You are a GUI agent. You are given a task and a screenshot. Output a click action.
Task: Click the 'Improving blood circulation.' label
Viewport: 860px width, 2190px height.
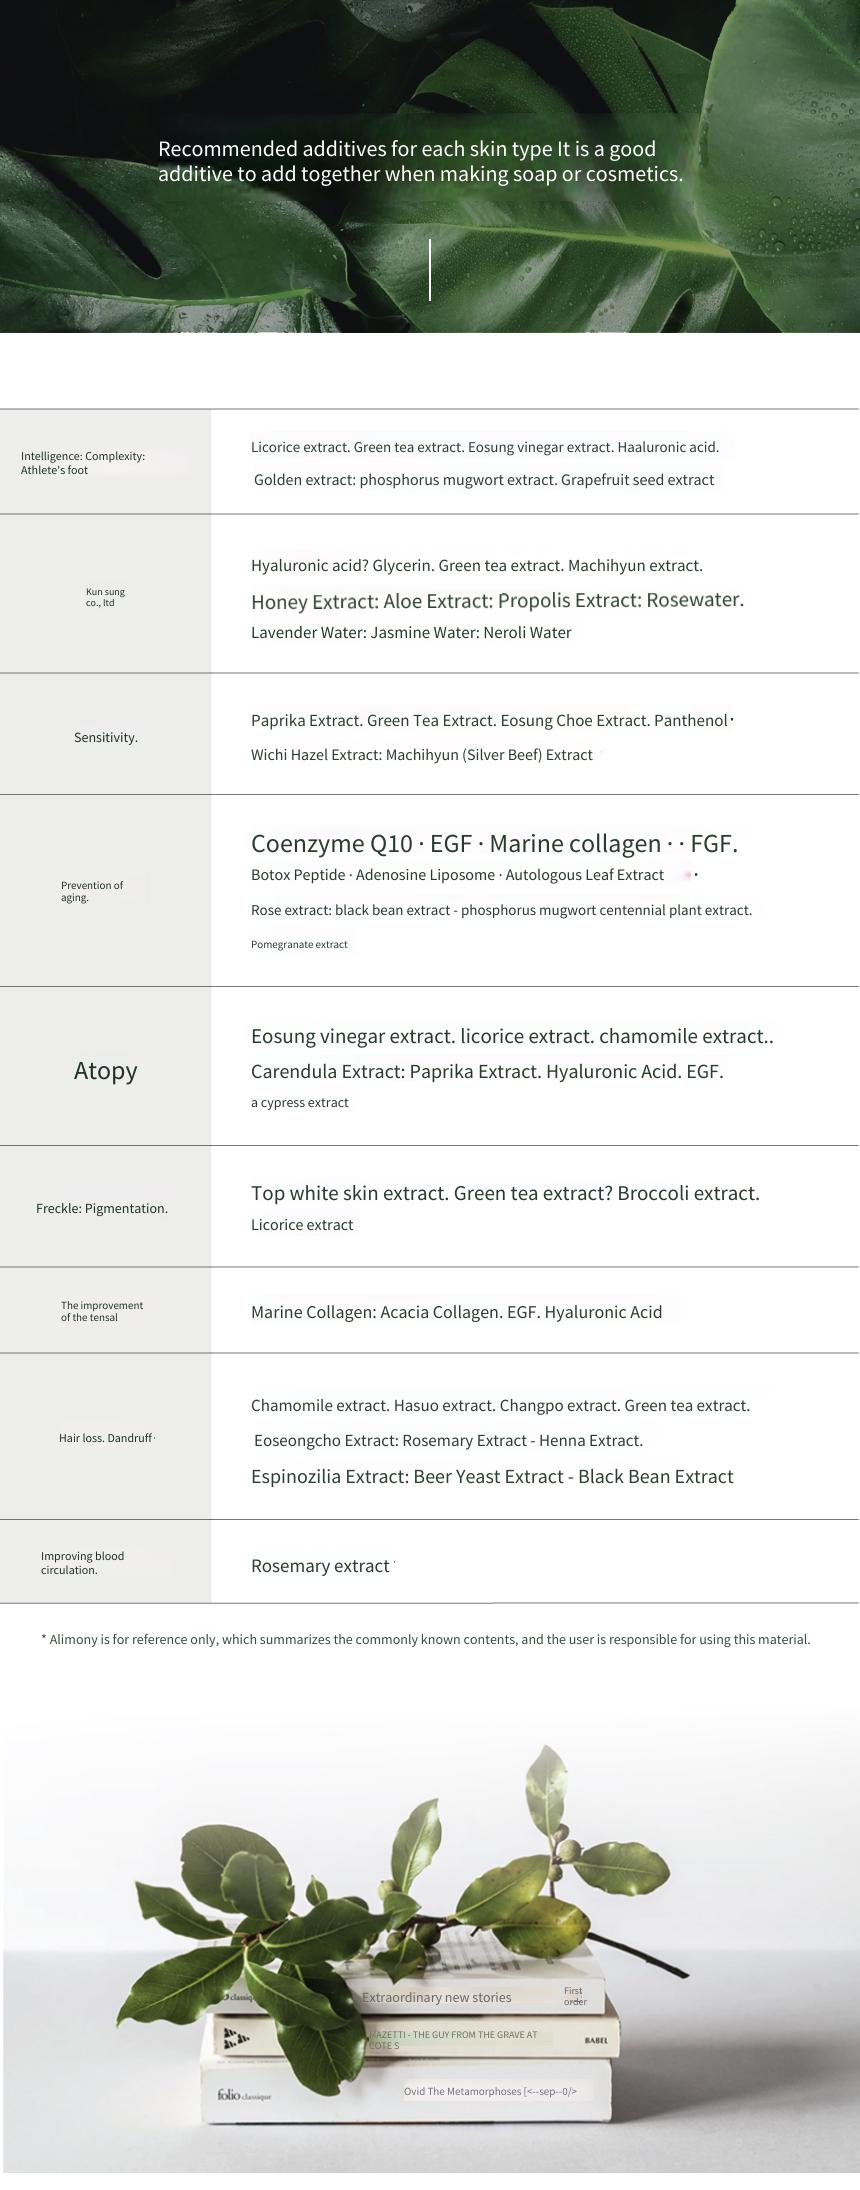pos(82,1563)
